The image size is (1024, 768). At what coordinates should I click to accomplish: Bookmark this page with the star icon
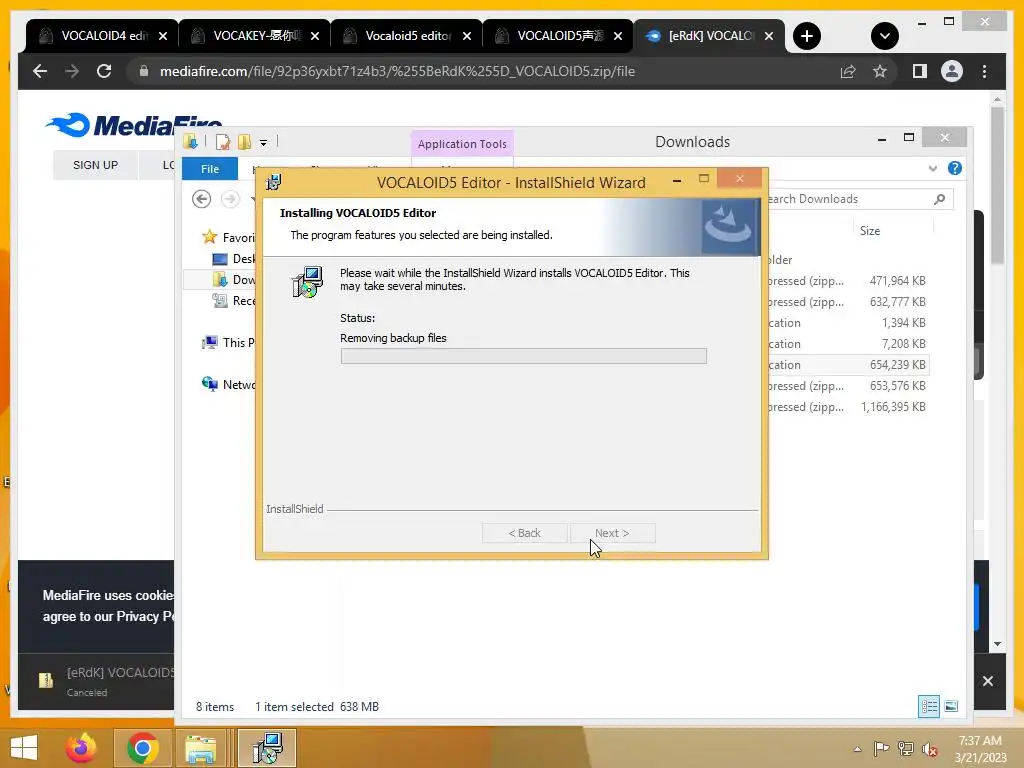[x=880, y=71]
